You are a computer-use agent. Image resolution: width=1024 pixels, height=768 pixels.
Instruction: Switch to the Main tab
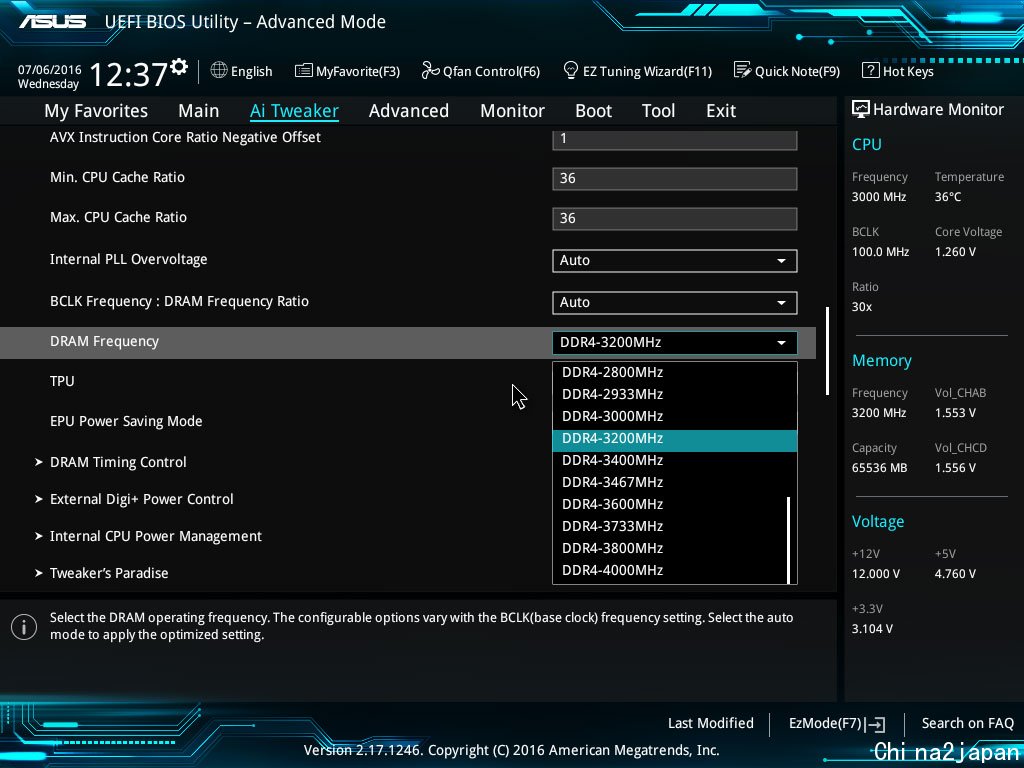199,111
